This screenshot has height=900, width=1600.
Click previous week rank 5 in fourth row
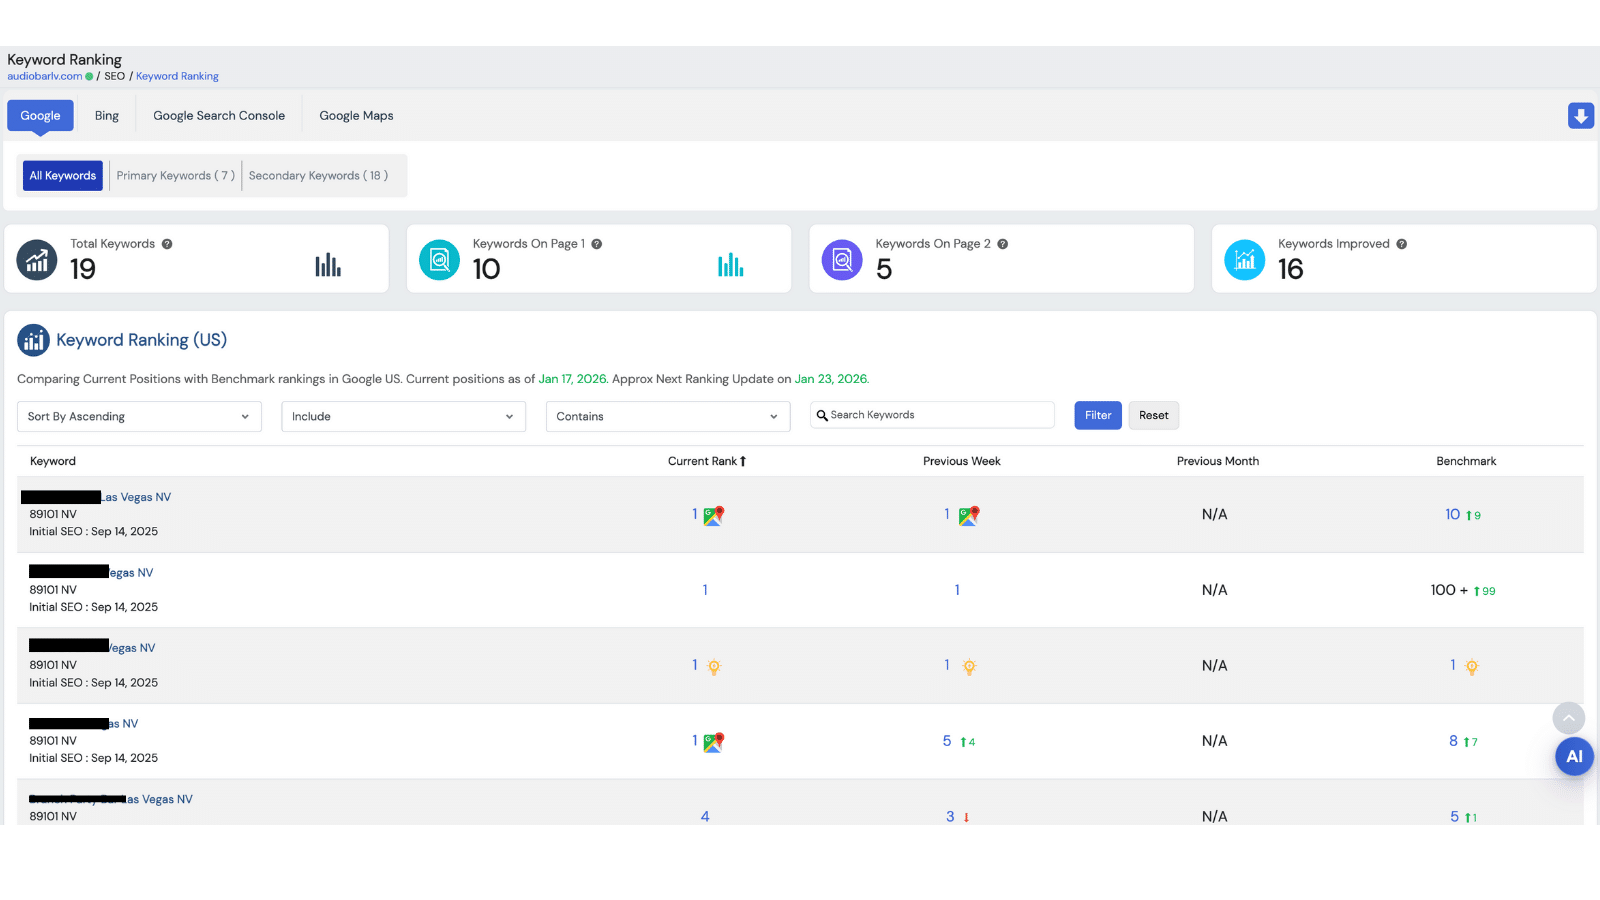947,741
